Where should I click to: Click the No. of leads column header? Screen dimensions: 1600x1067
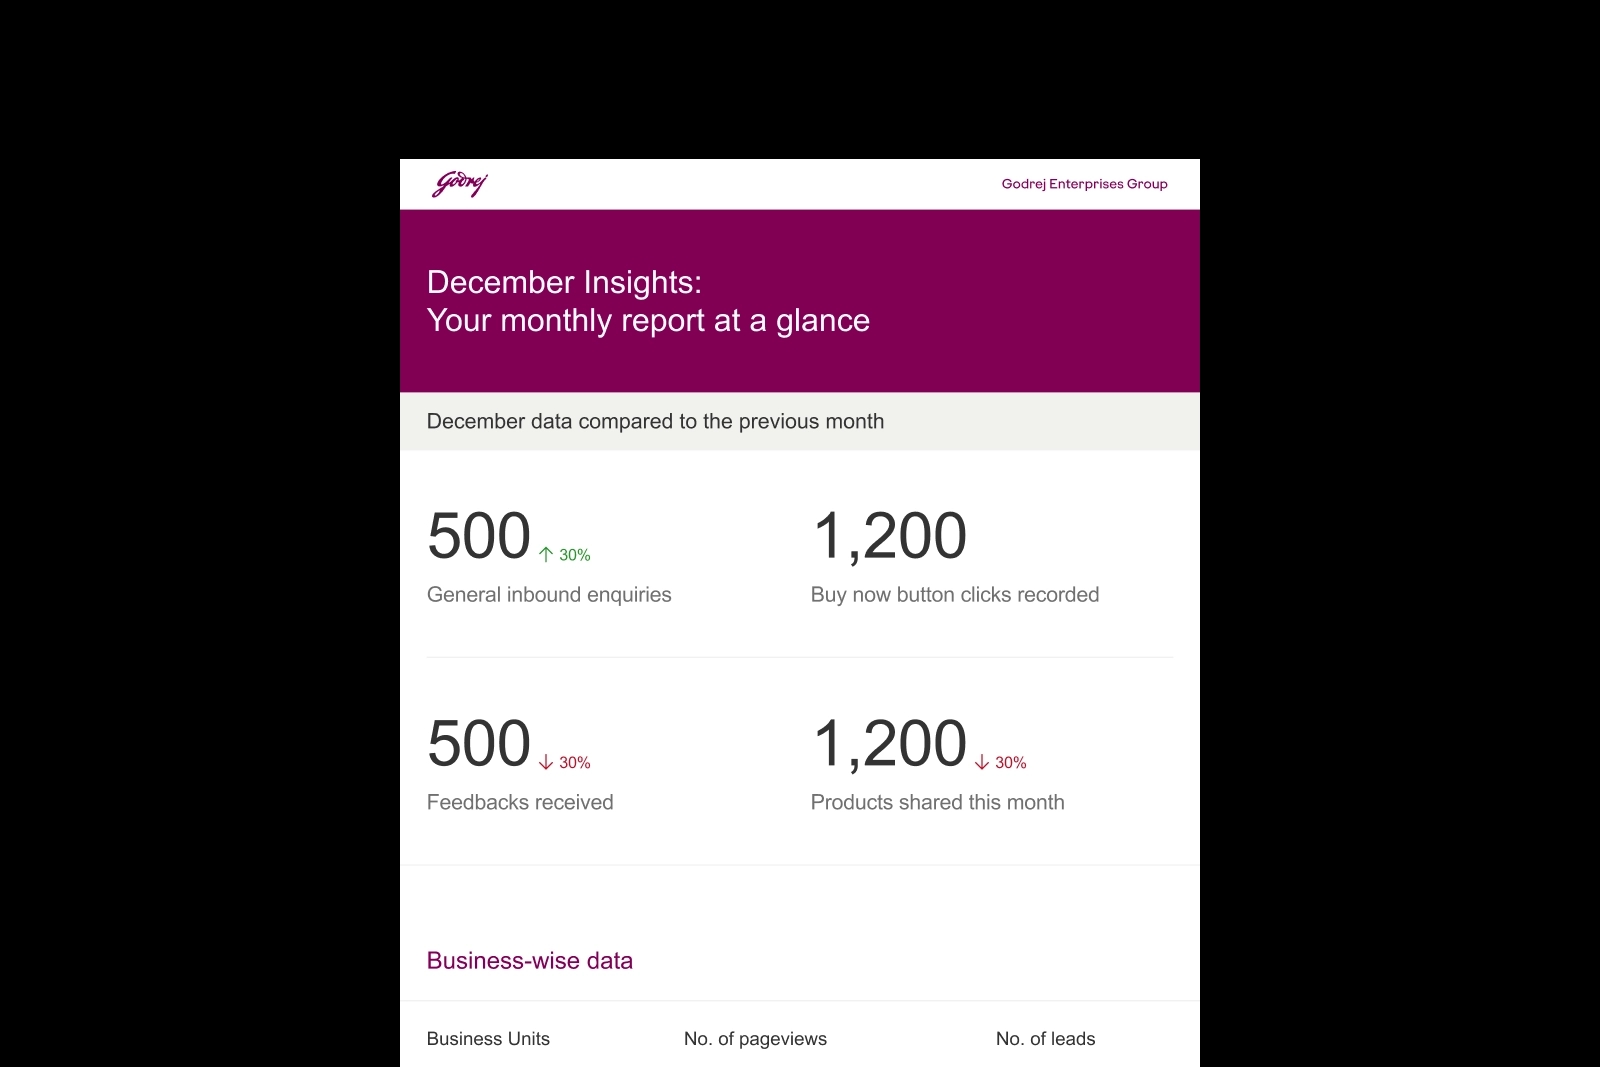pyautogui.click(x=1045, y=1039)
